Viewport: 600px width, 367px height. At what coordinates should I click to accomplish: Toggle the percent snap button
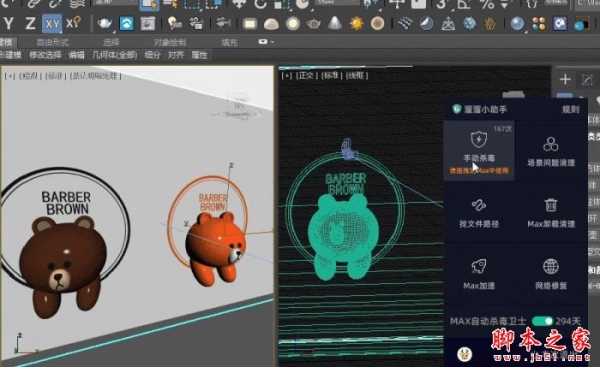487,4
